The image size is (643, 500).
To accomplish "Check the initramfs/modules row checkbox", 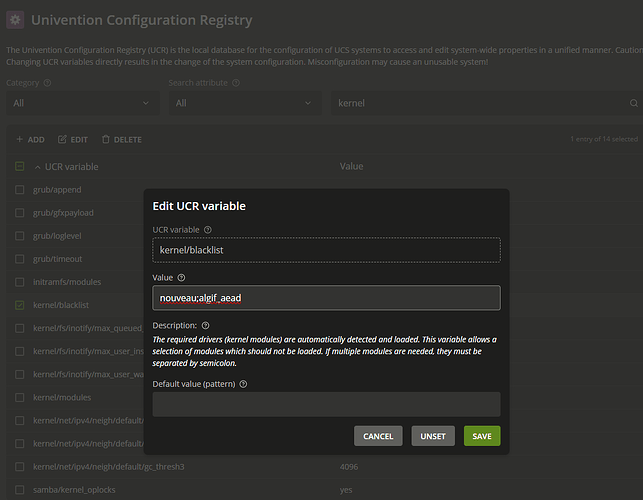I will (19, 282).
